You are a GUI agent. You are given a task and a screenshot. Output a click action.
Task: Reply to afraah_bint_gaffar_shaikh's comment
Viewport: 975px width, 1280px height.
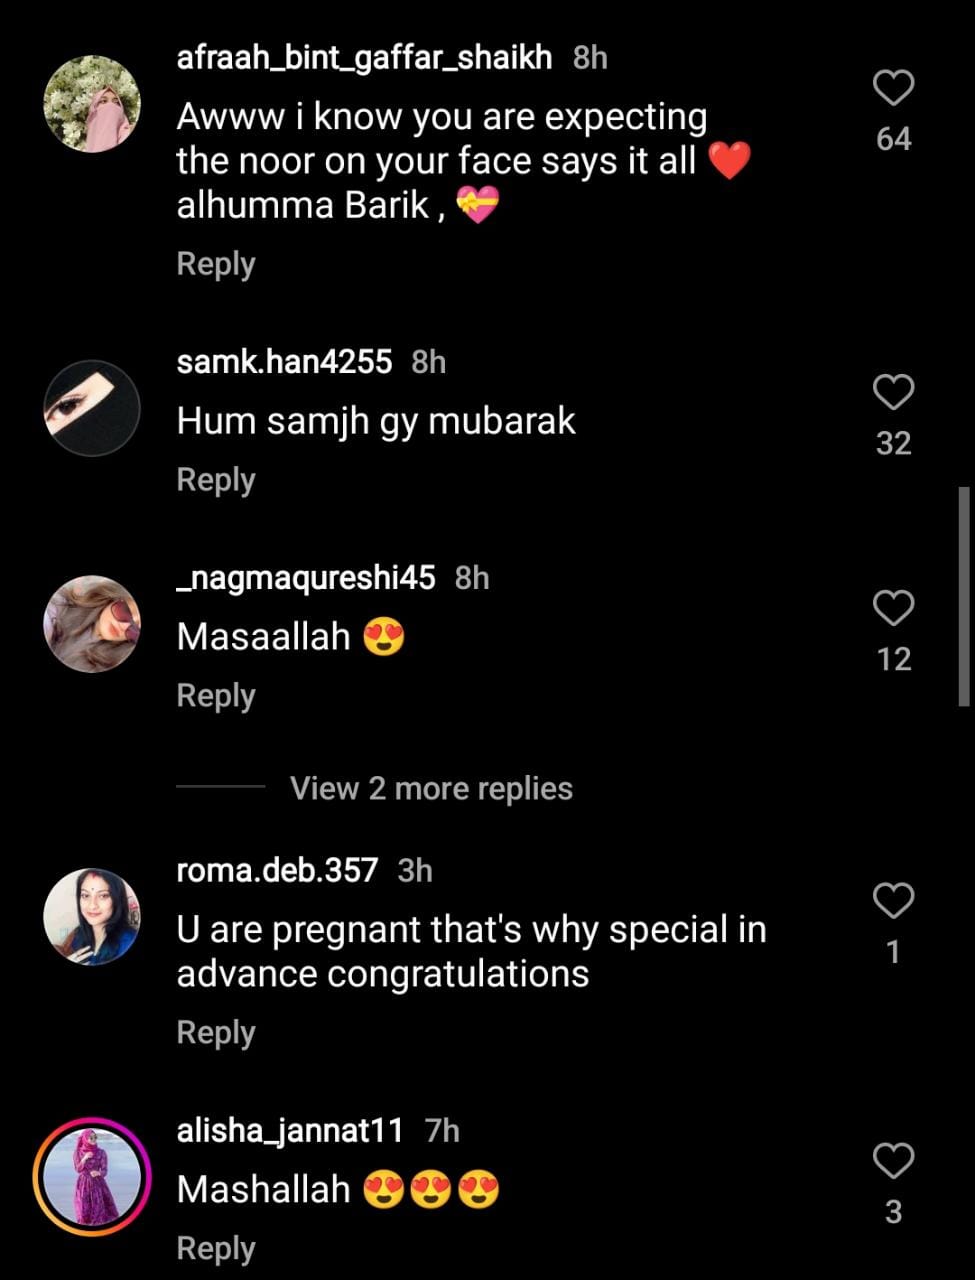[x=216, y=264]
